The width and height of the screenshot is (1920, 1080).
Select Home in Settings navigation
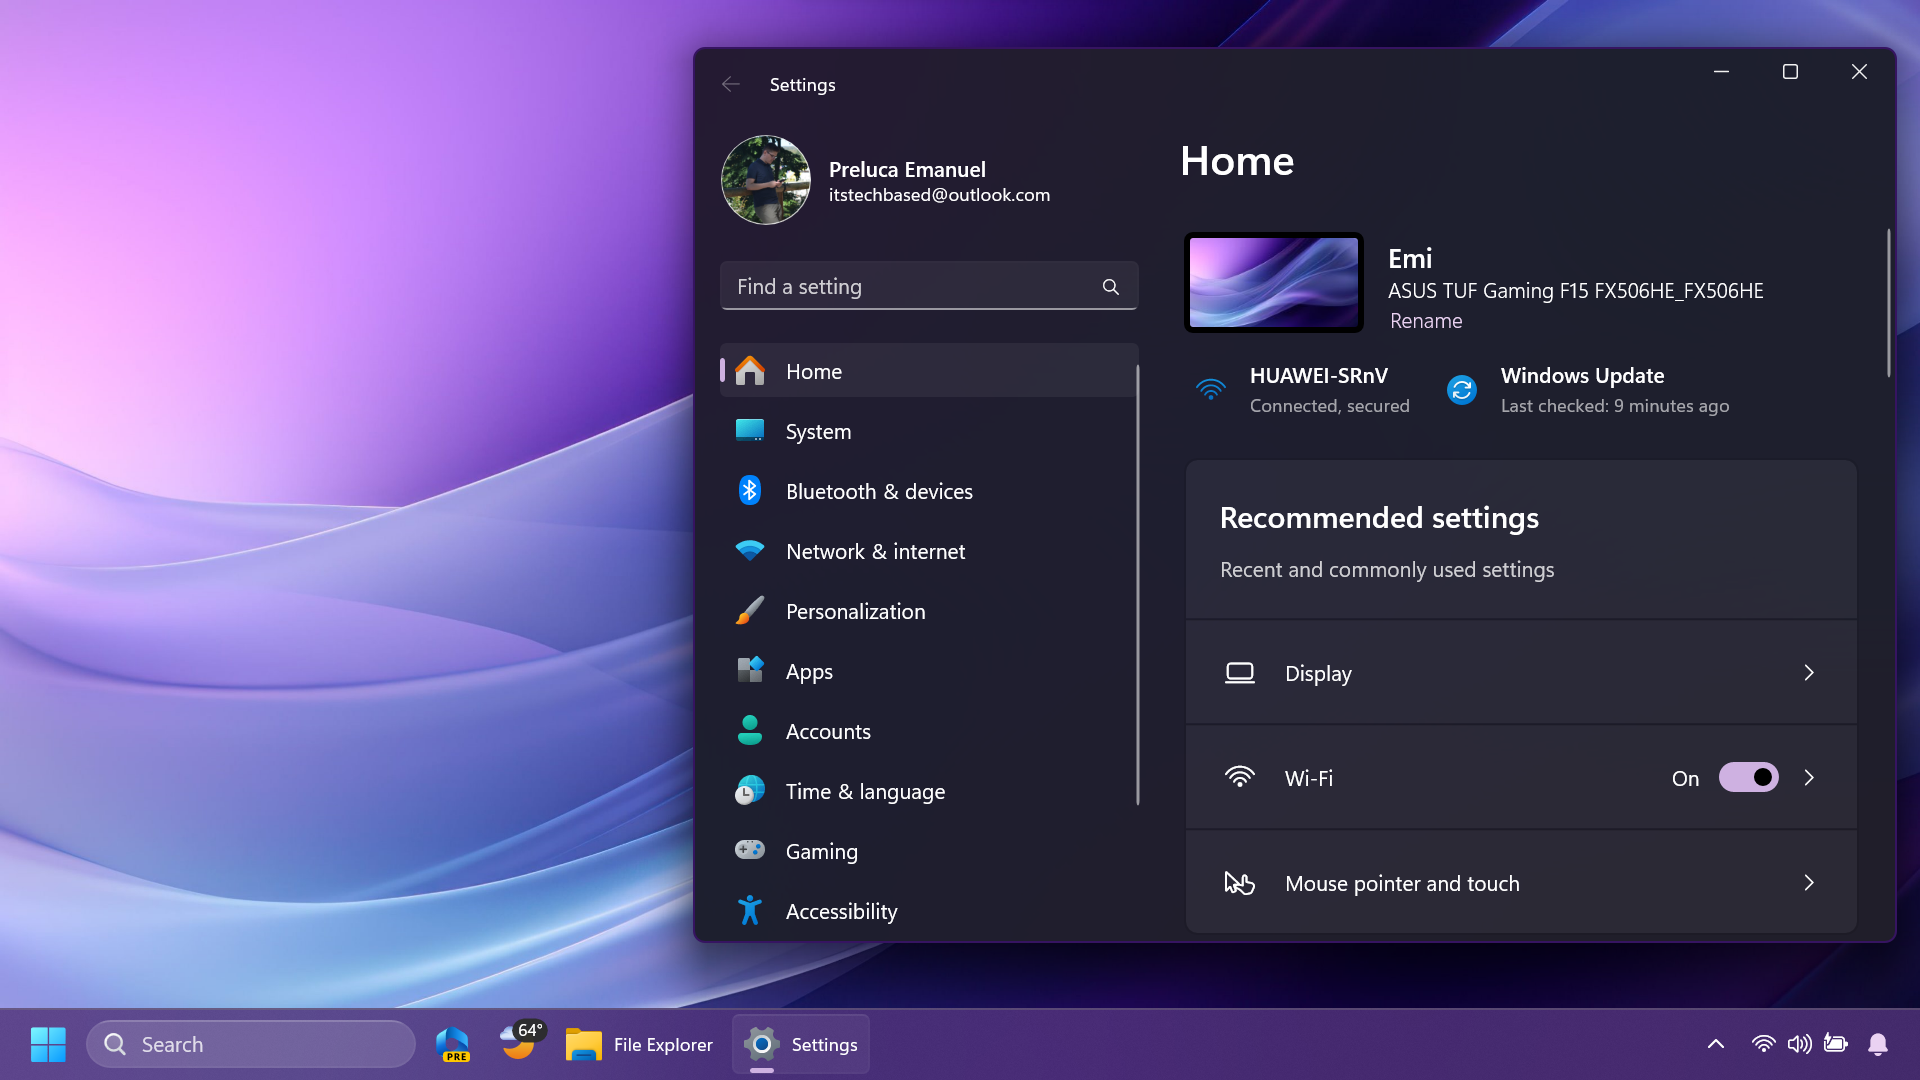[929, 371]
